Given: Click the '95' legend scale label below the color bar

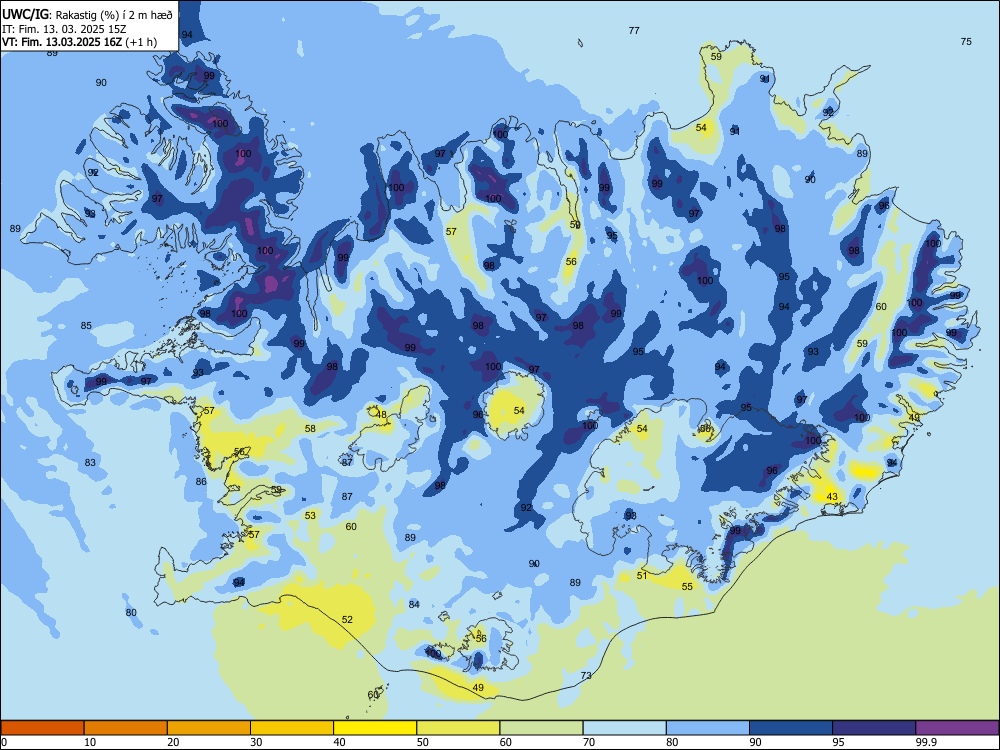Looking at the screenshot, I should [x=839, y=742].
